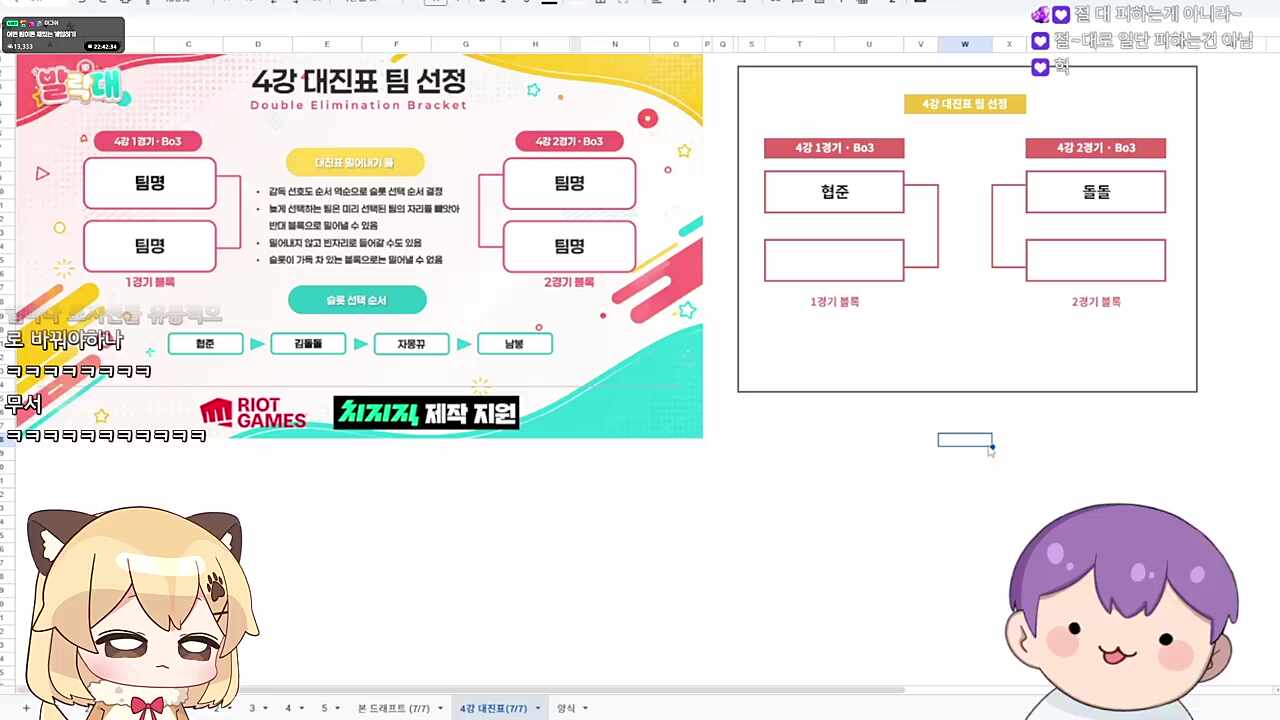
Task: Select column T header
Action: pos(799,44)
